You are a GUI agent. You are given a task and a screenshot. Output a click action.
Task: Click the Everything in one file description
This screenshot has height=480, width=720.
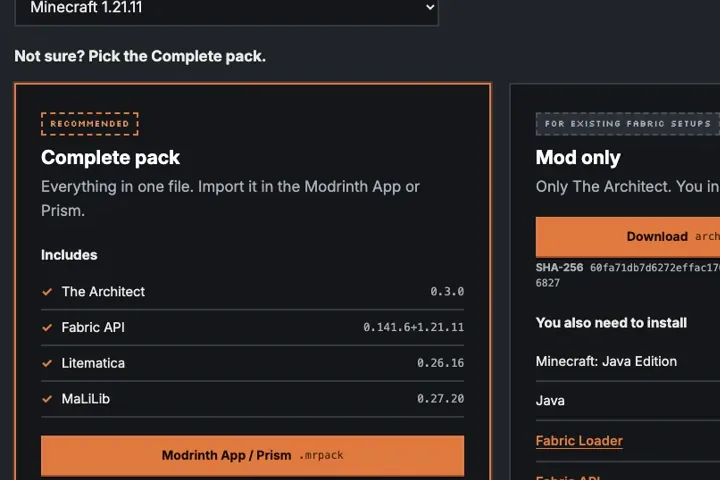[x=230, y=198]
